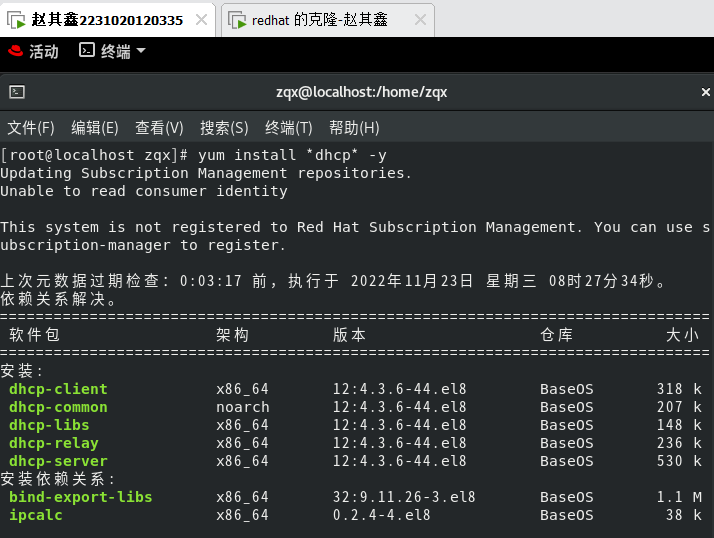Viewport: 714px width, 538px height.
Task: Click the 大小 column header
Action: 682,335
